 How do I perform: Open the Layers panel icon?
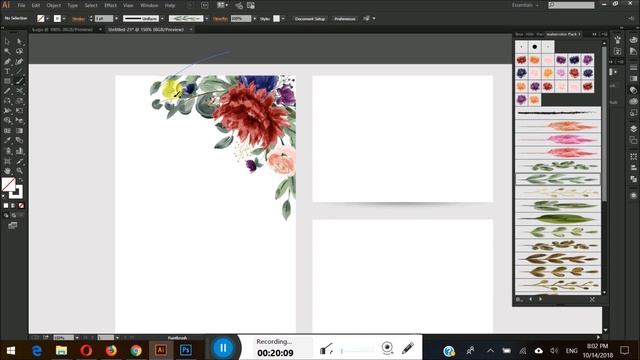tap(633, 129)
